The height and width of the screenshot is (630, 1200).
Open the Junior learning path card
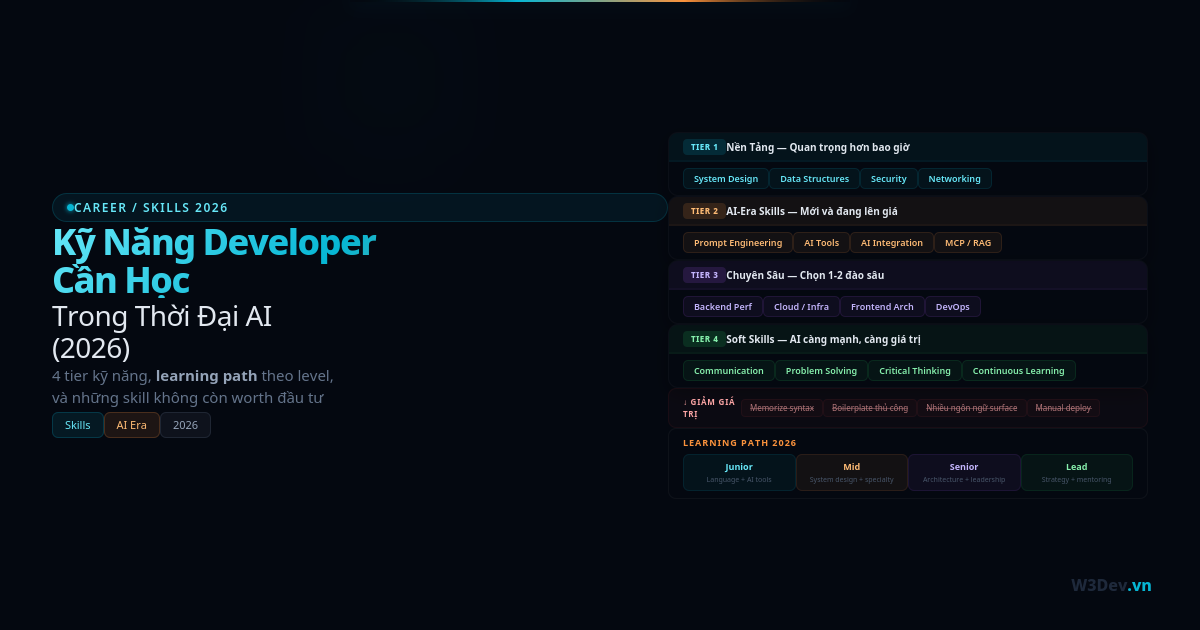pos(739,472)
